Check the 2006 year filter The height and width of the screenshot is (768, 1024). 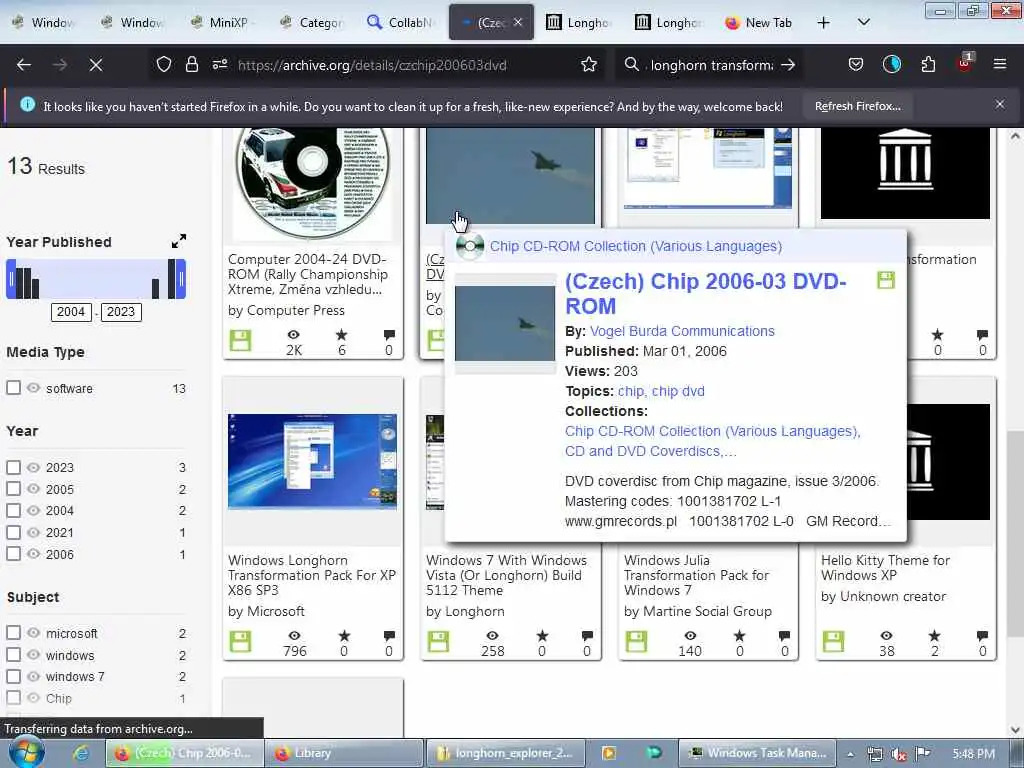13,554
